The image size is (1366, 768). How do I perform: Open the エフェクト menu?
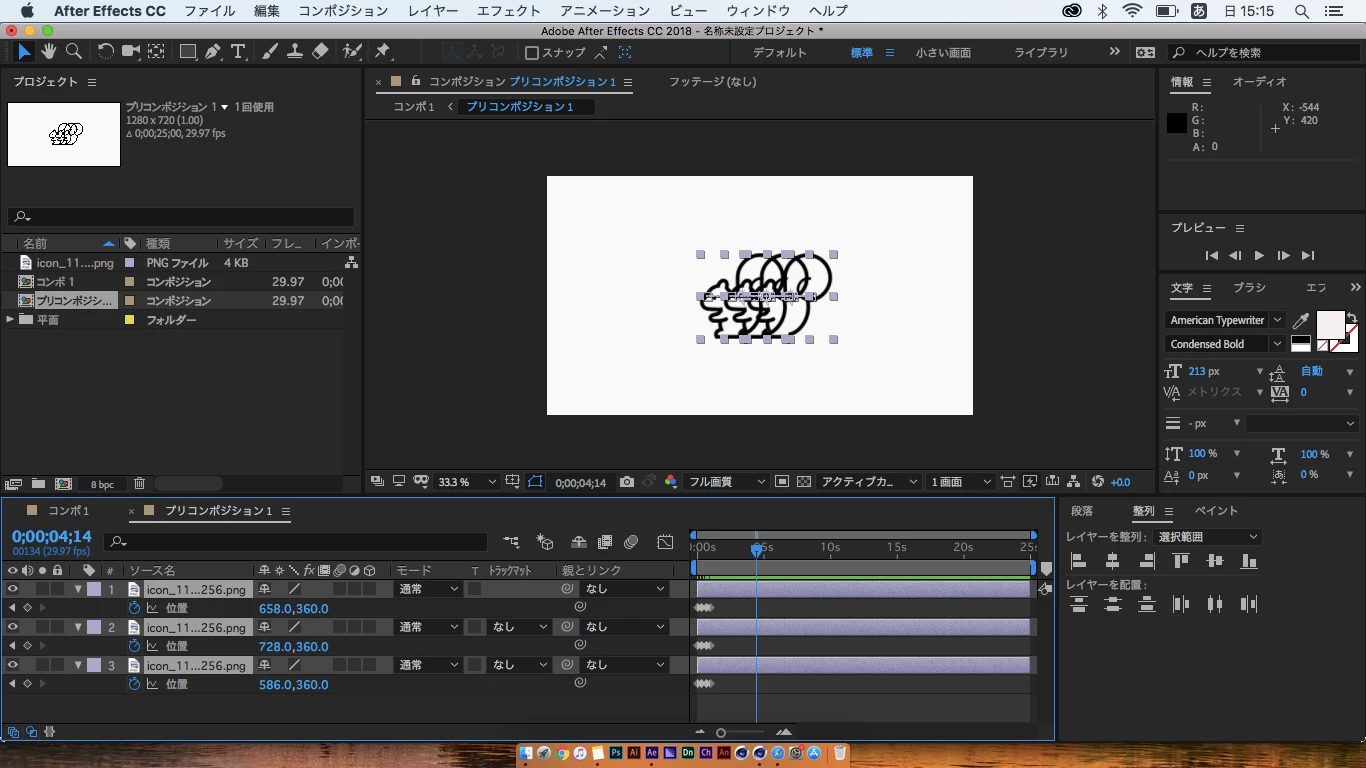tap(509, 11)
